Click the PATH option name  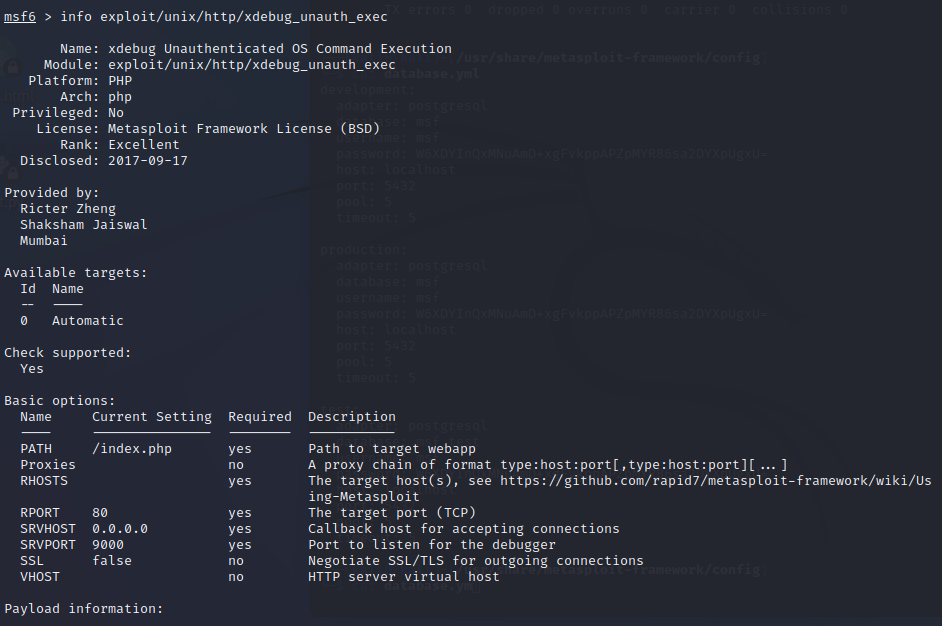[36, 449]
